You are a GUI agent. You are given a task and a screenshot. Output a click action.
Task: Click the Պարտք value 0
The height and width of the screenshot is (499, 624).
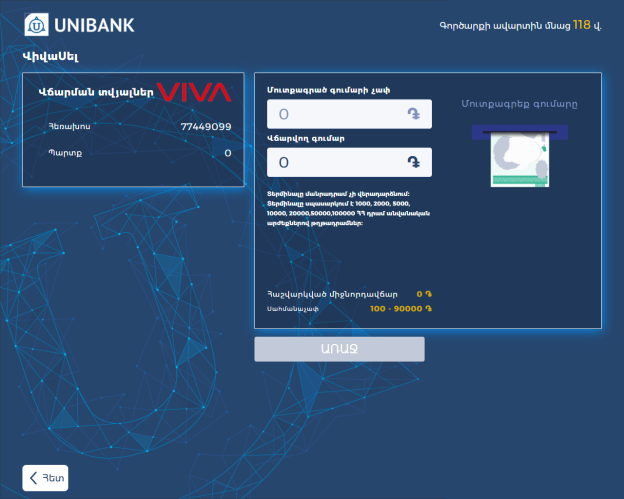[228, 153]
